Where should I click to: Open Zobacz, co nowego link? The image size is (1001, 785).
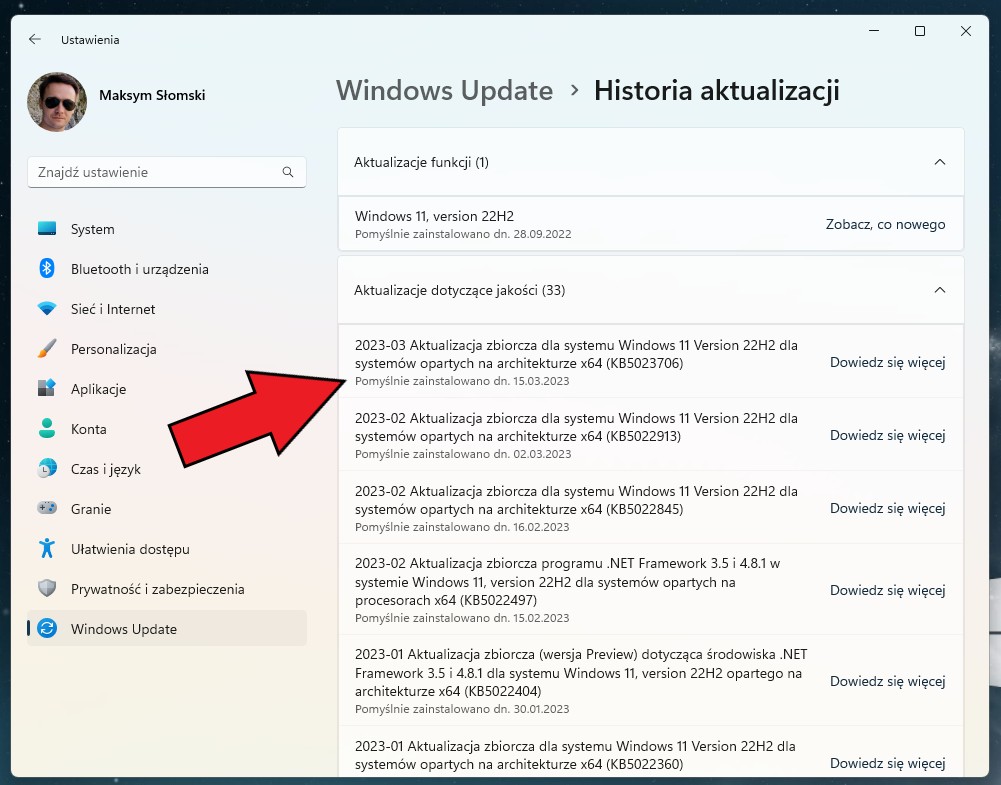[x=885, y=224]
